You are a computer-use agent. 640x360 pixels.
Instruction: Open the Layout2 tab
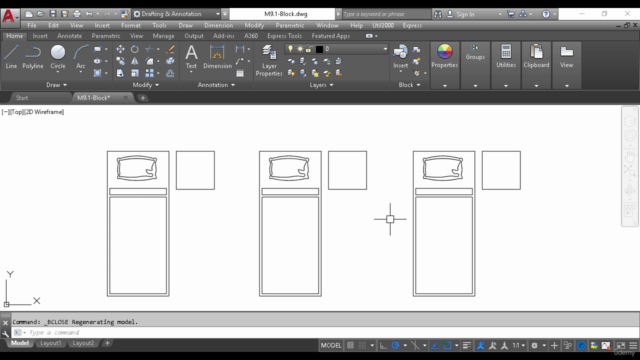[x=83, y=343]
